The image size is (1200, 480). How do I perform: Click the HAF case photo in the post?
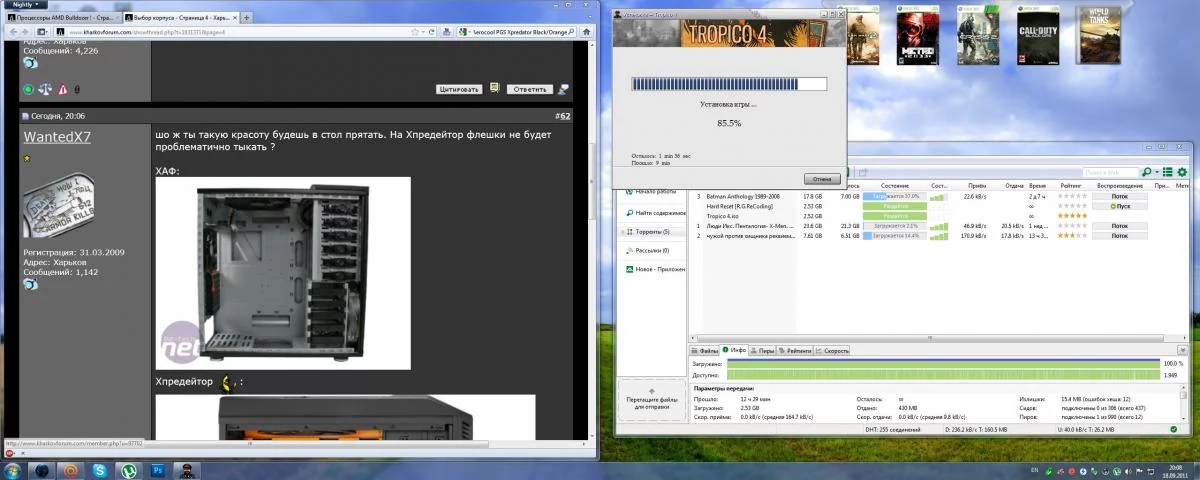click(x=283, y=273)
